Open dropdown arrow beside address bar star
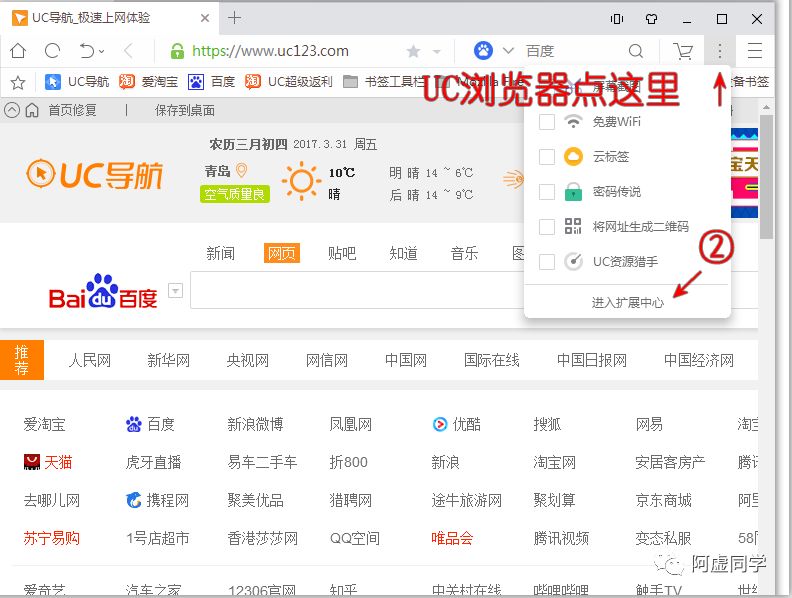Screen dimensions: 792x598 click(x=437, y=51)
